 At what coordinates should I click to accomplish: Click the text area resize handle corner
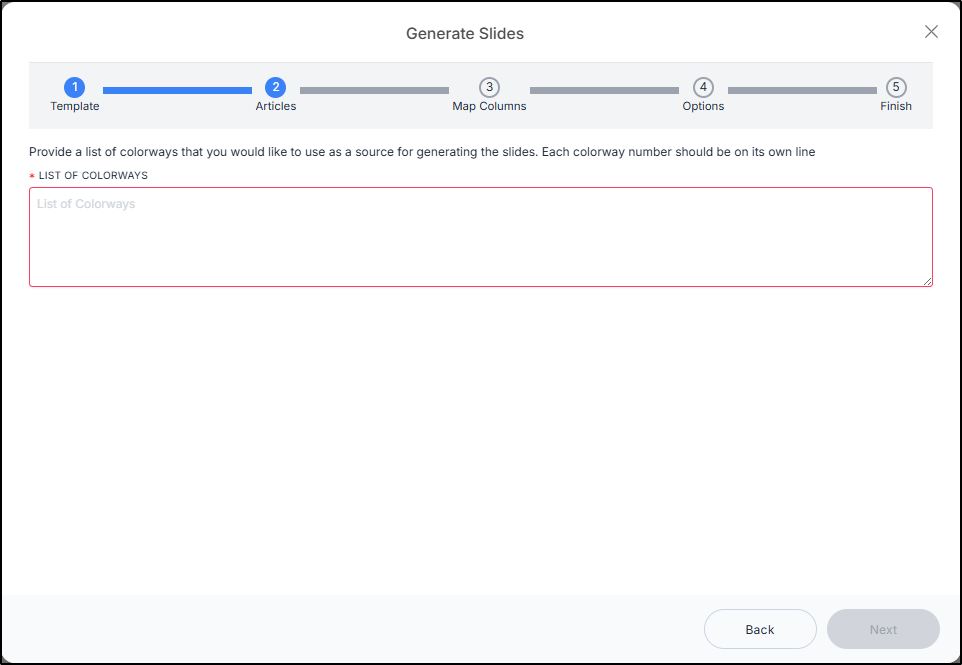(x=928, y=282)
